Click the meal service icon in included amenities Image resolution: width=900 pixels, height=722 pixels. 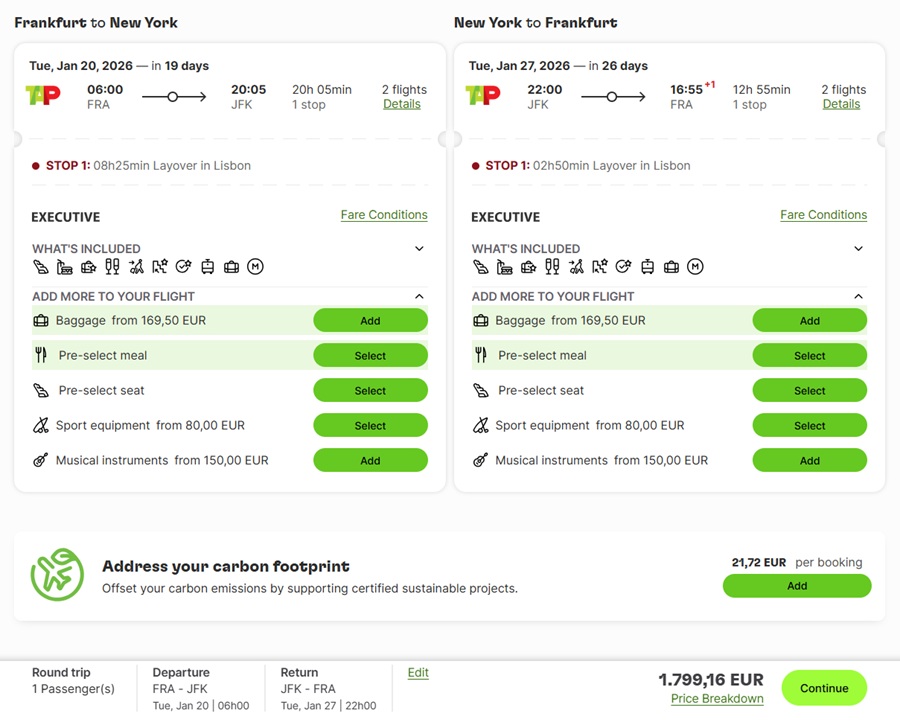point(64,267)
